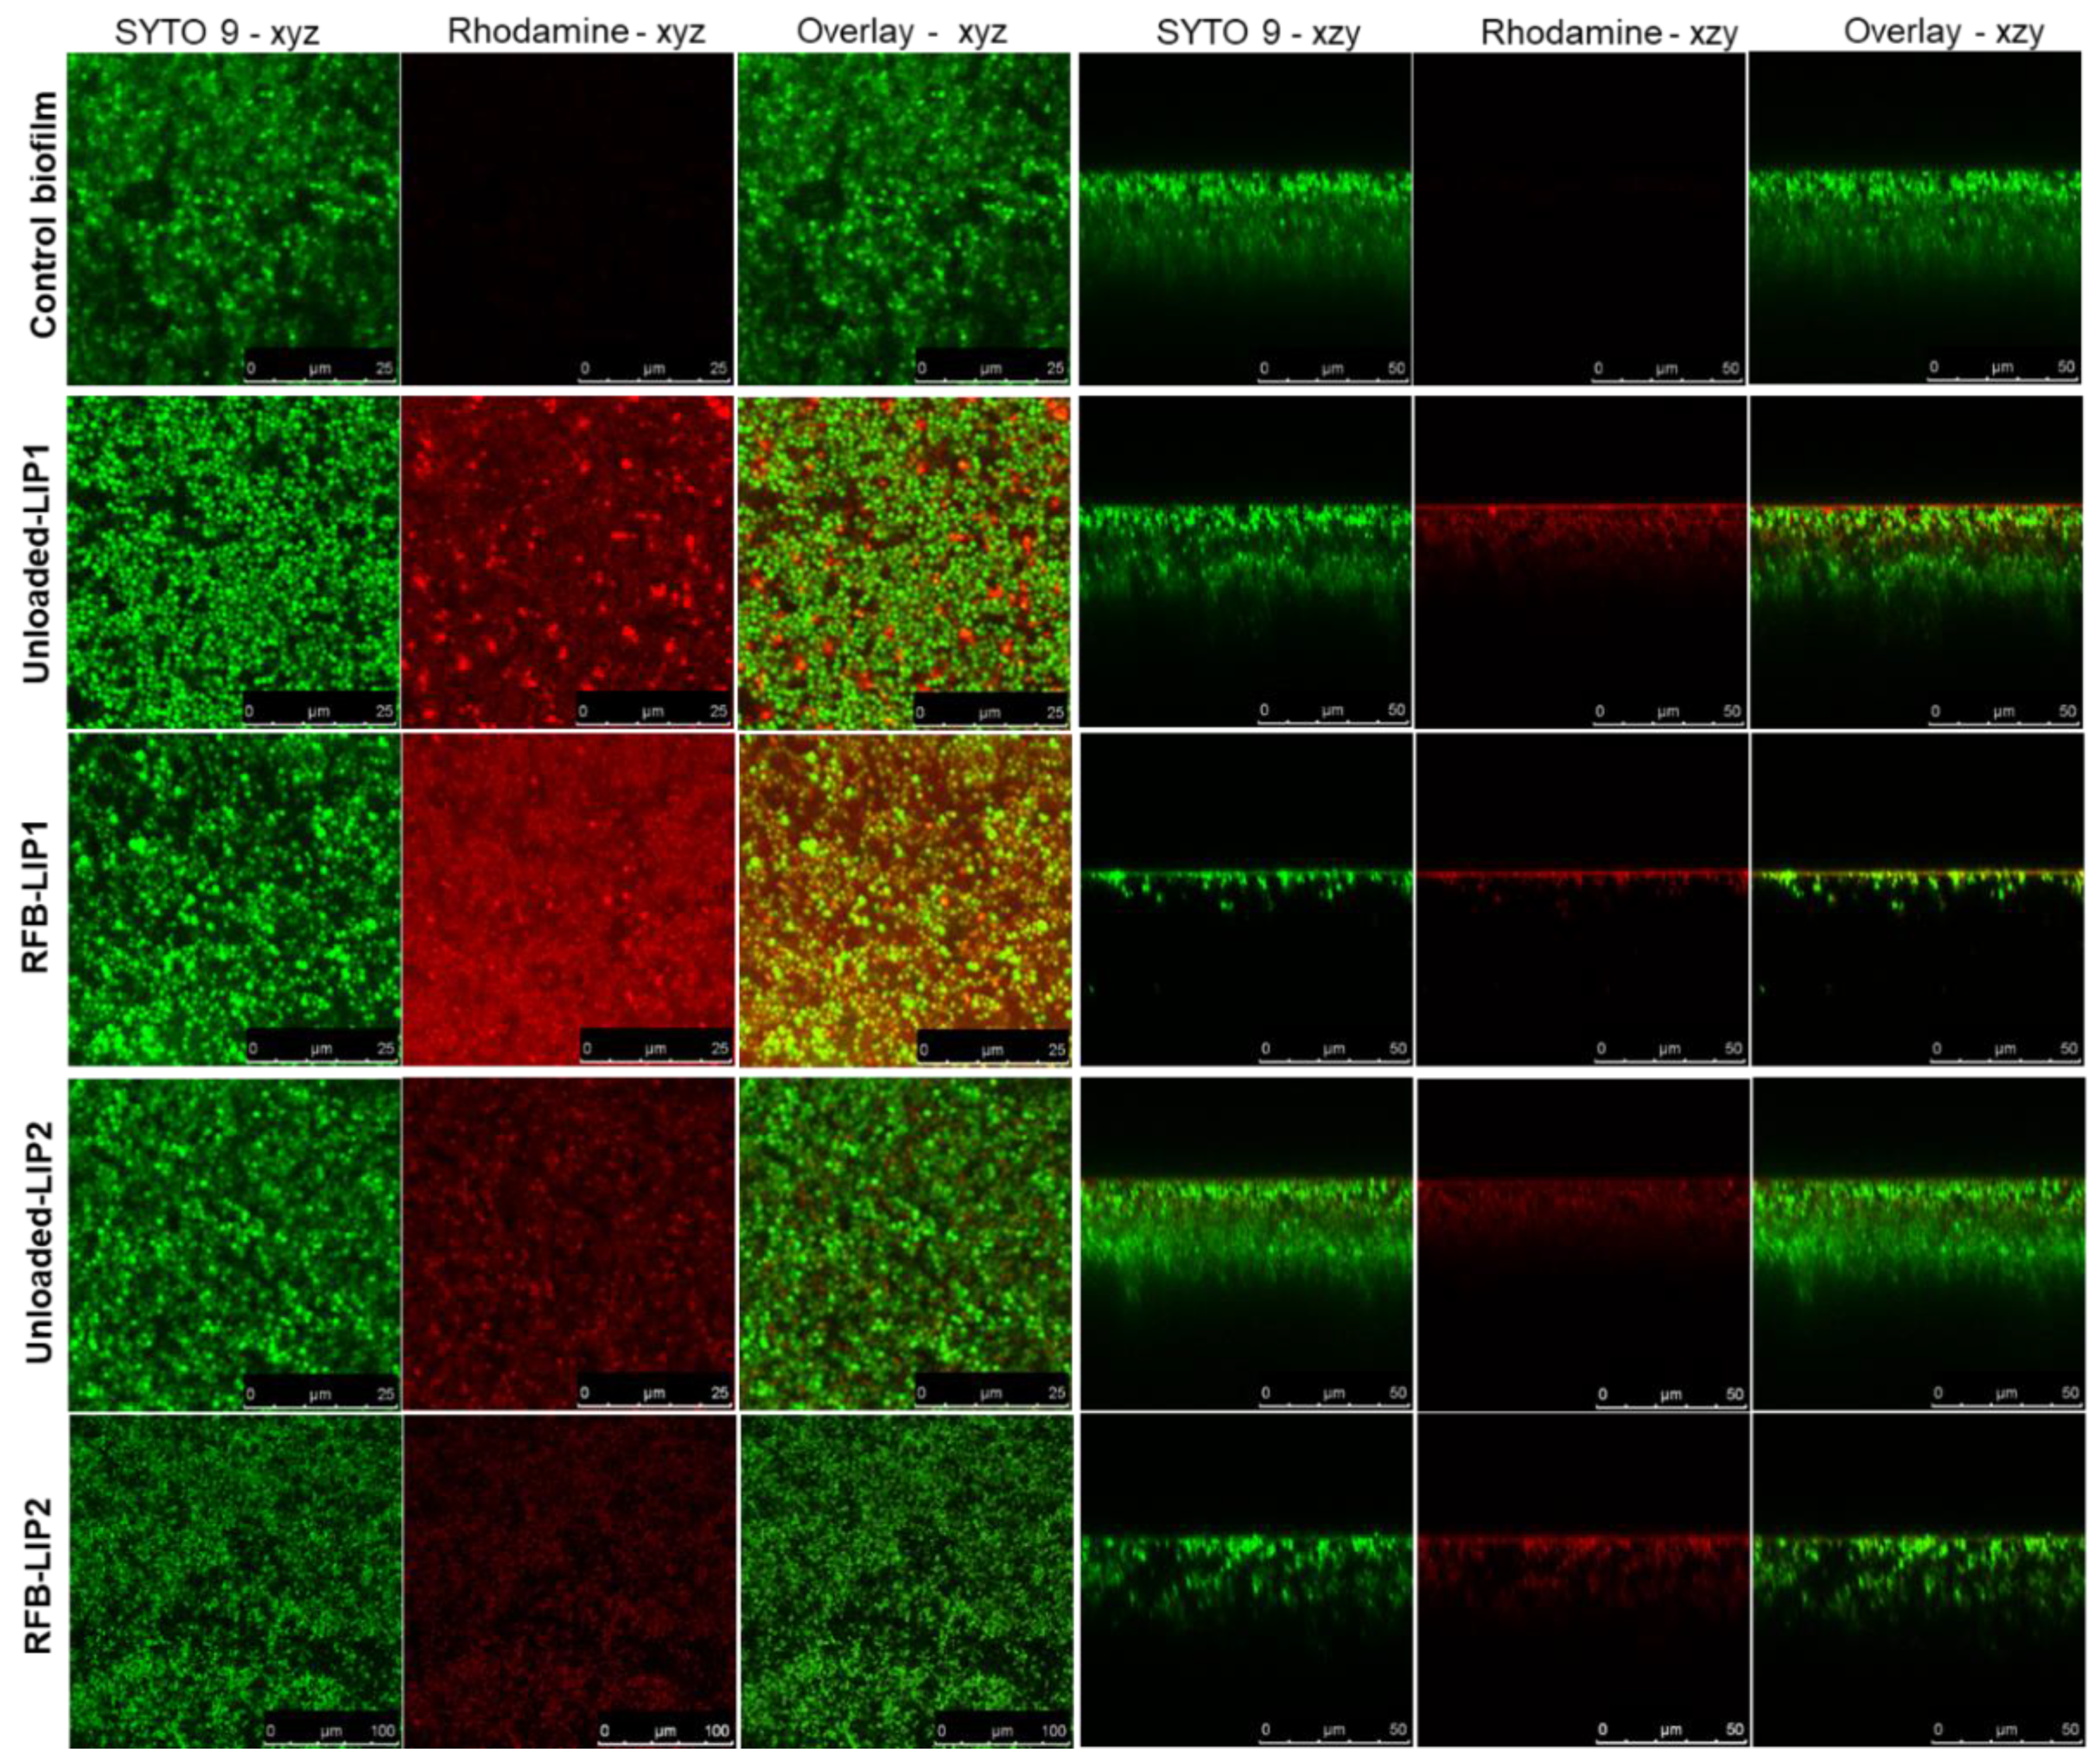Click the RFB-LIP1 Rhodamine xzy cross-section
2100x1762 pixels.
tap(1582, 898)
